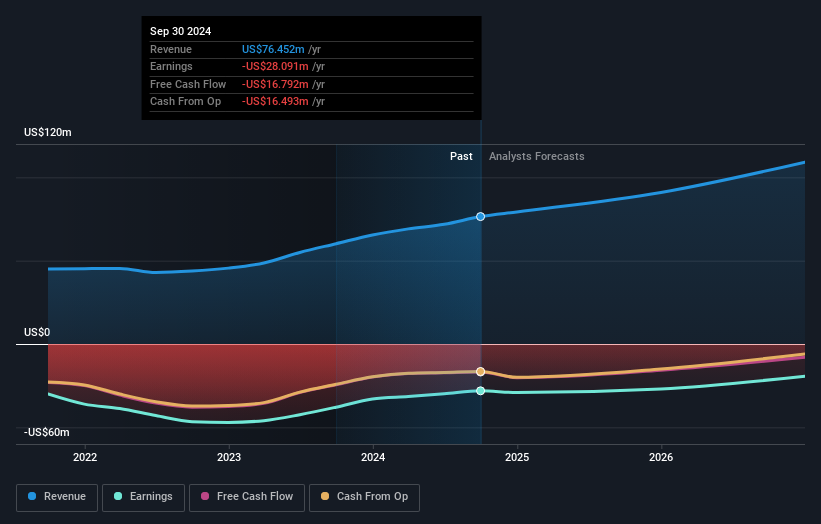Viewport: 821px width, 524px height.
Task: Click the -US$16.792m free cash flow value
Action: point(275,84)
